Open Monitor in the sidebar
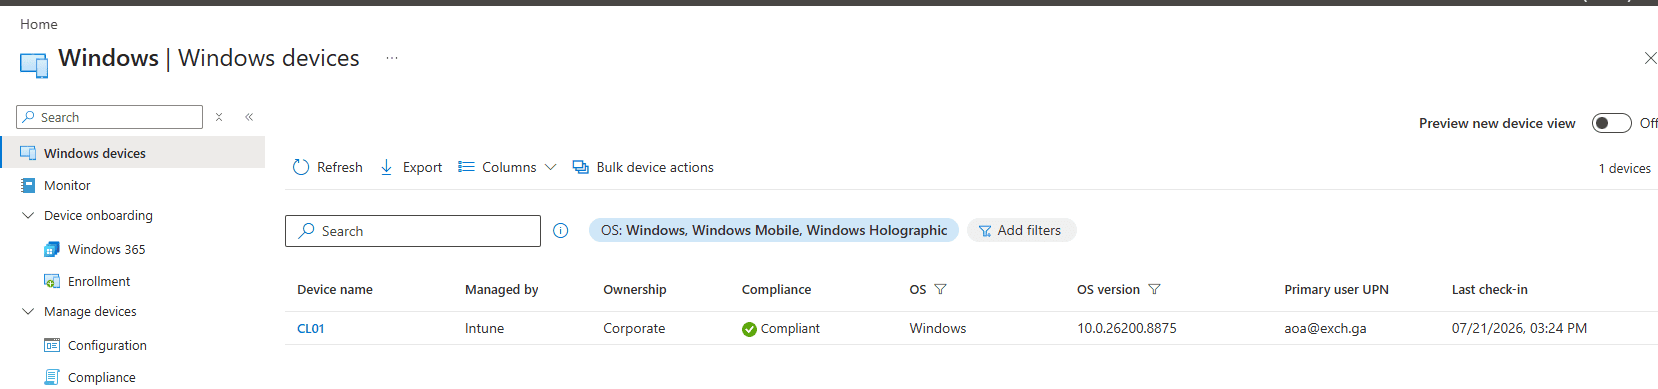The image size is (1658, 389). tap(67, 185)
